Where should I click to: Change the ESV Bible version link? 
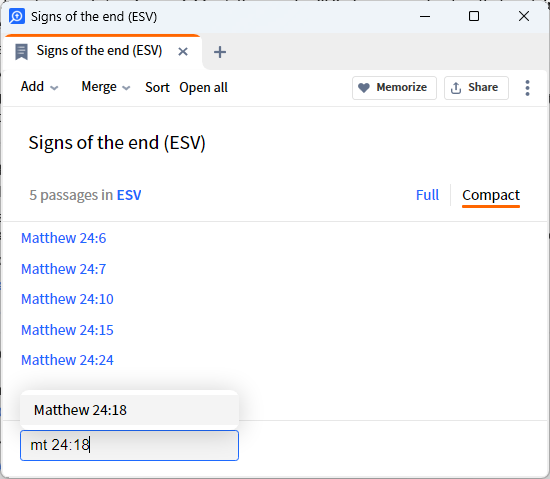[x=129, y=195]
